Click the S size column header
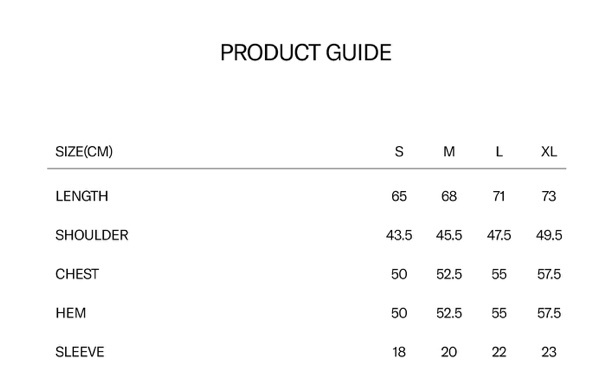This screenshot has width=616, height=384. tap(399, 151)
